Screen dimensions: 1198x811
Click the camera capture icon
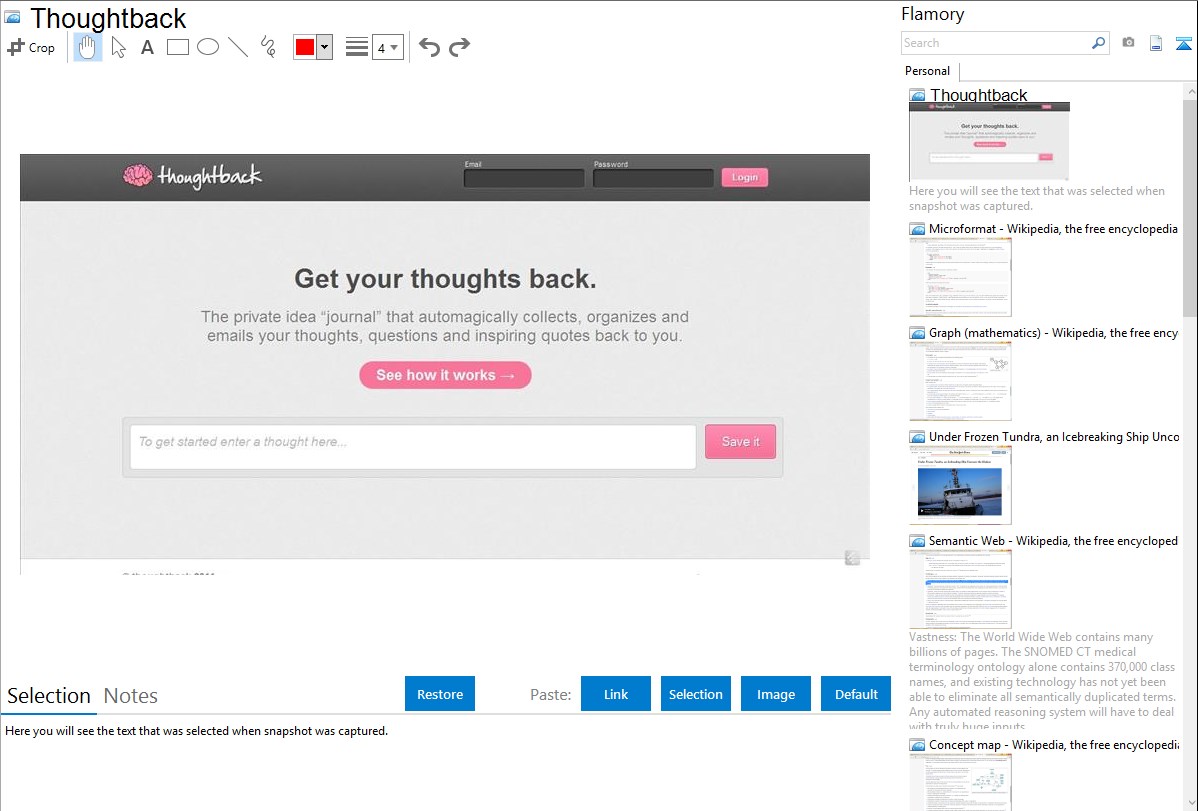coord(1128,43)
